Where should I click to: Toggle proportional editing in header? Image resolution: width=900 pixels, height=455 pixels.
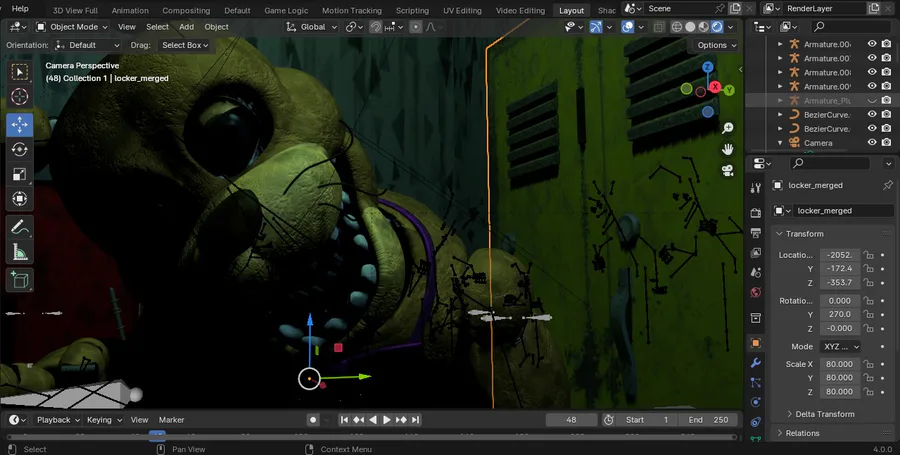click(416, 27)
